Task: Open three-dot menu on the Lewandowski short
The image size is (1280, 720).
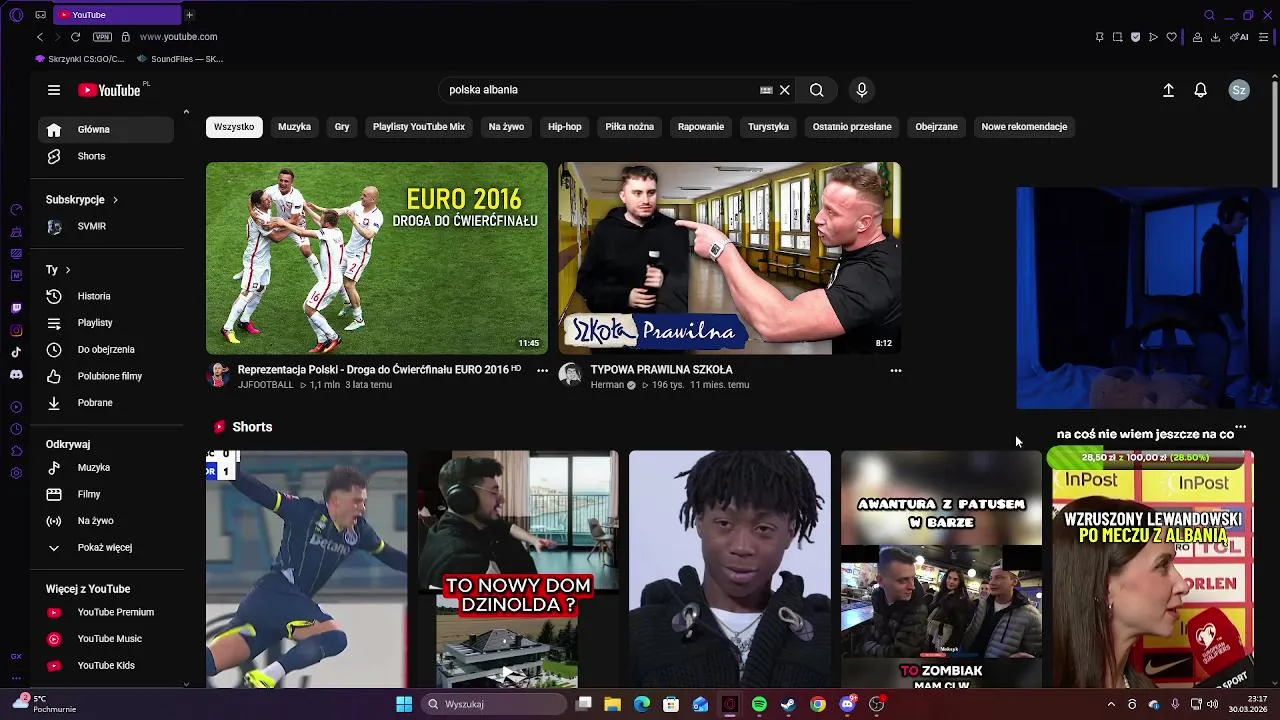Action: click(1241, 428)
